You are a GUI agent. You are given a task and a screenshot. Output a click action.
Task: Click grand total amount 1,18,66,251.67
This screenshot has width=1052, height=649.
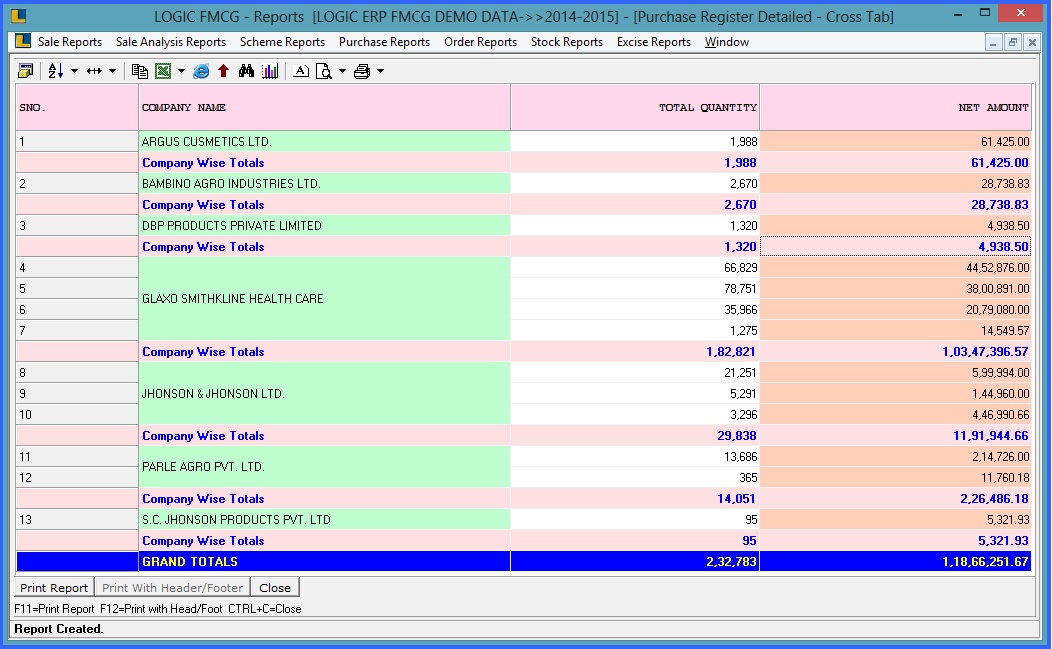[x=896, y=562]
